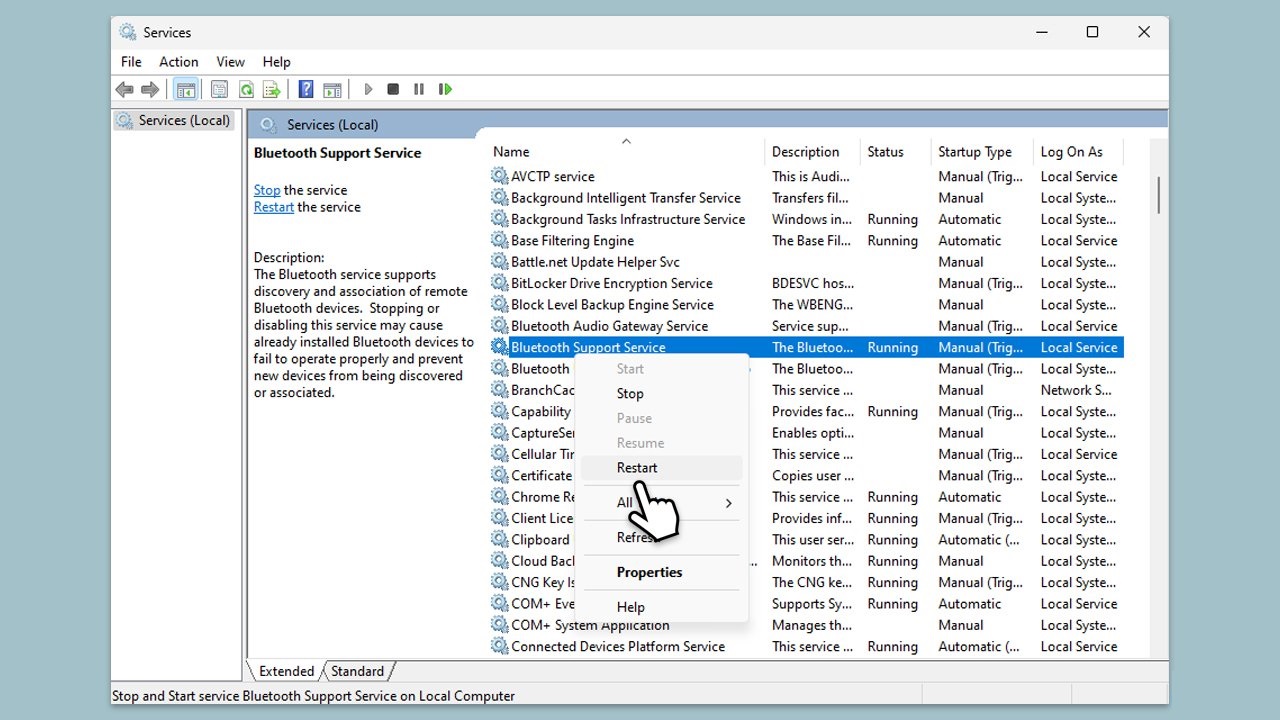Click the Restart the service link
This screenshot has width=1280, height=720.
273,207
